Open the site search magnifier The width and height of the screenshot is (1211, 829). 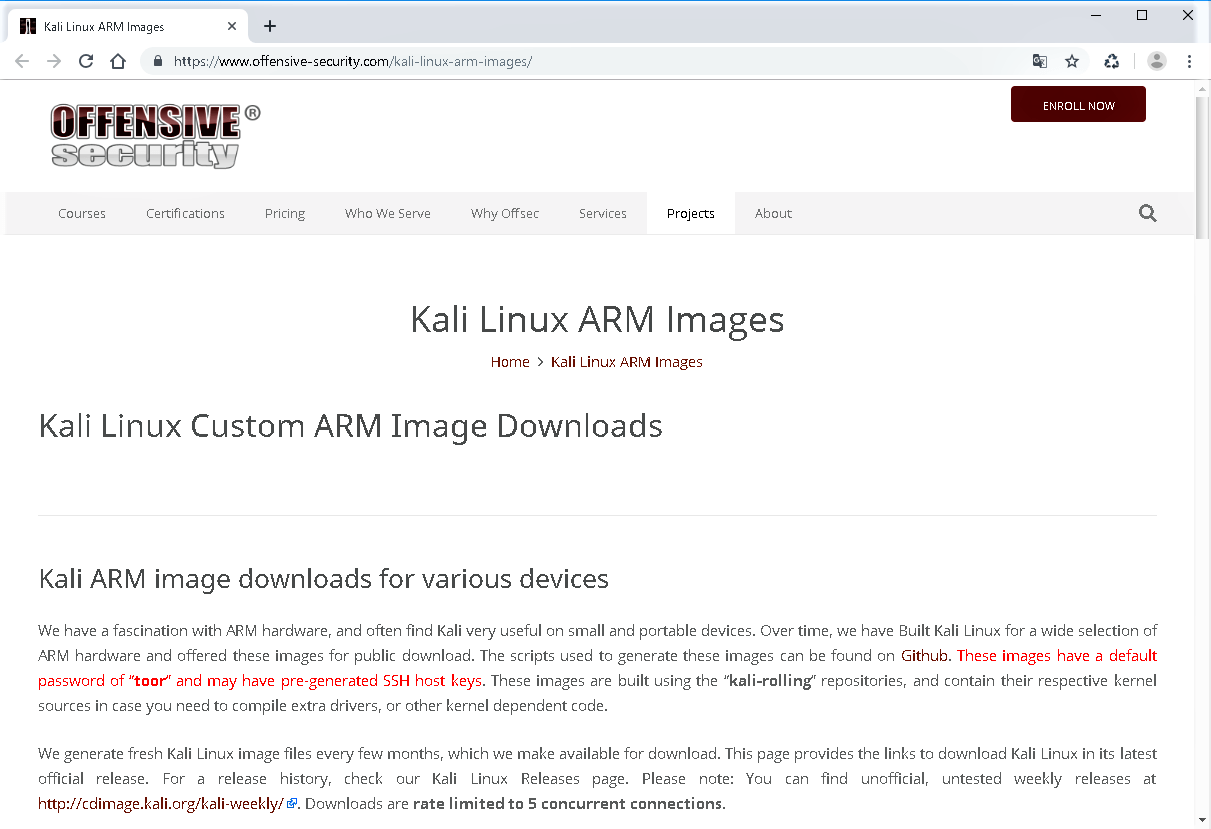(x=1147, y=213)
